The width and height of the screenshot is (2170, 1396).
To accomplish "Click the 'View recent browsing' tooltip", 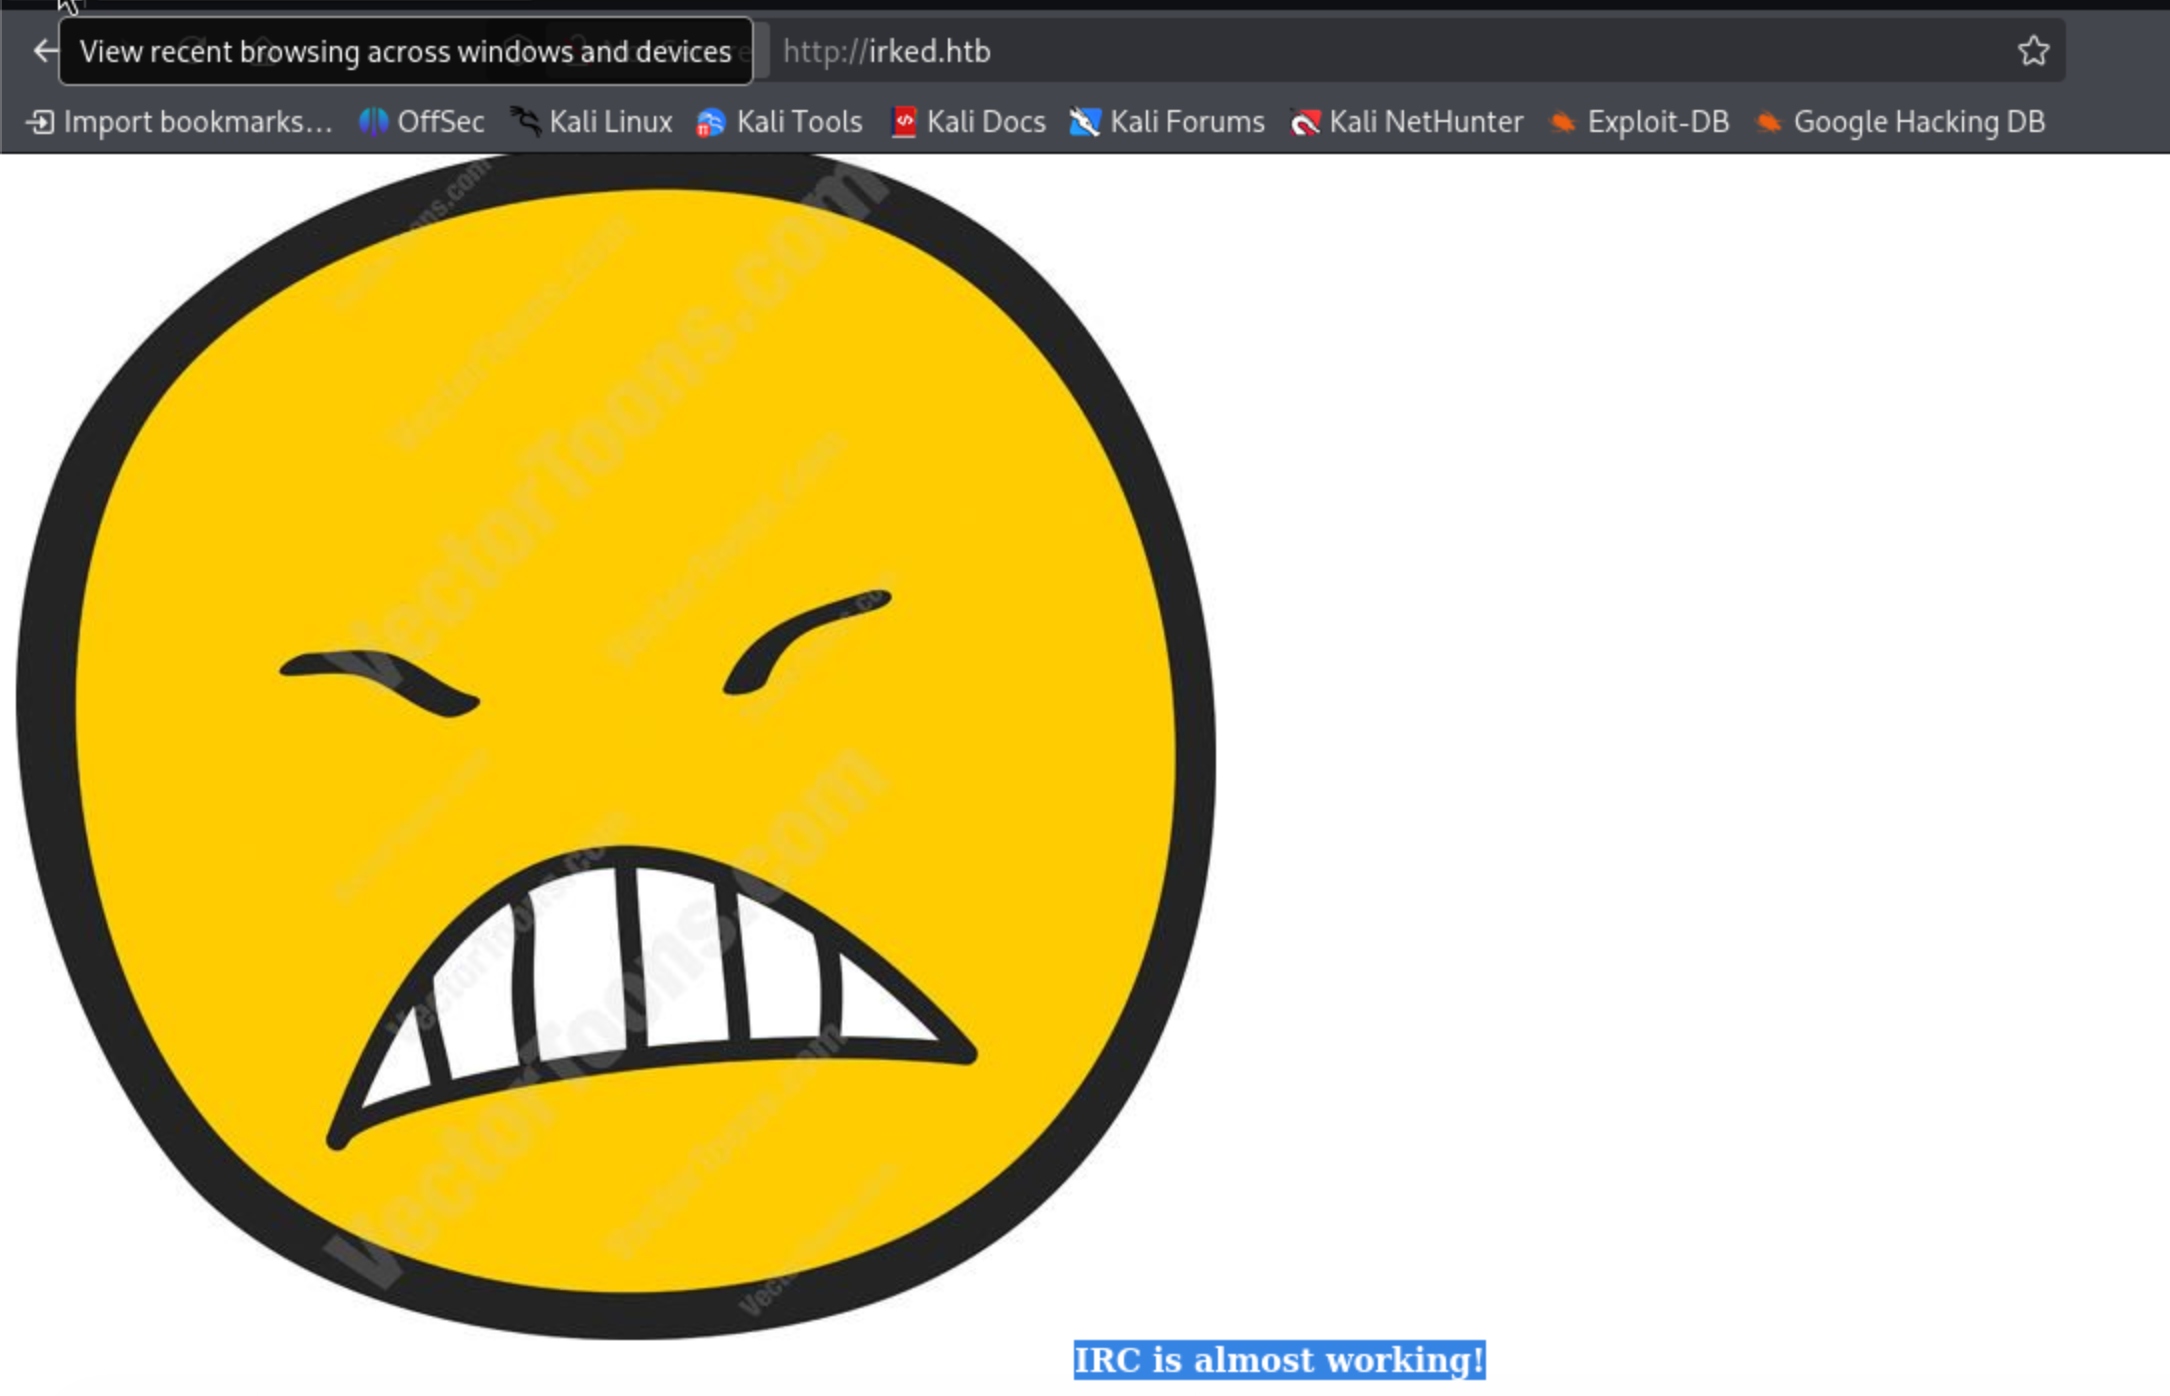I will [x=405, y=51].
